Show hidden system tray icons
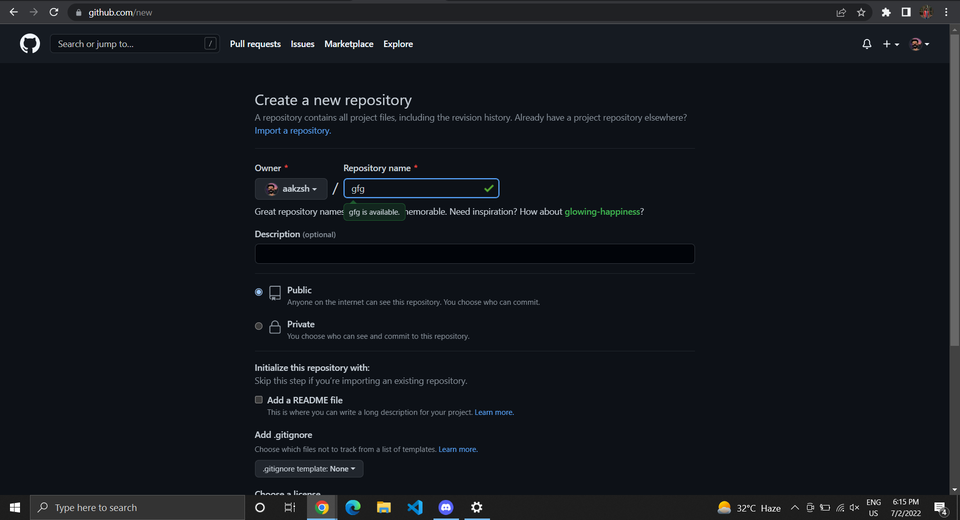 click(x=795, y=508)
